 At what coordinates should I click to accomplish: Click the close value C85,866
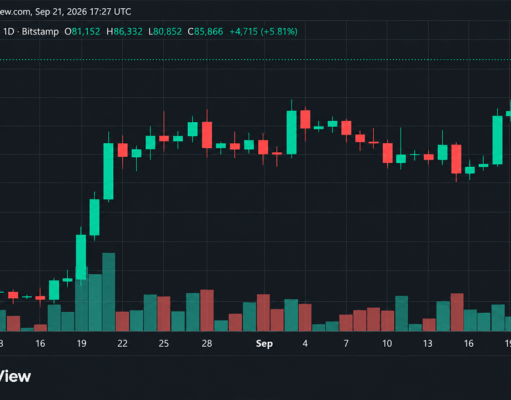(x=205, y=32)
